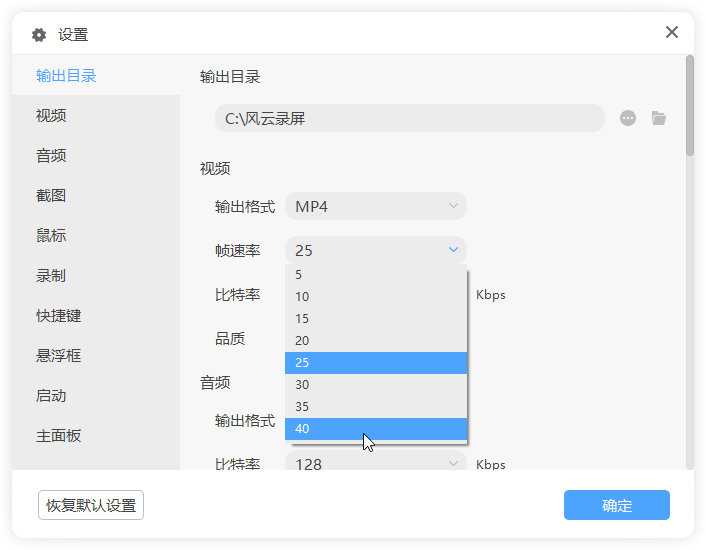The height and width of the screenshot is (550, 706).
Task: Click the more options ellipsis icon
Action: coord(628,118)
